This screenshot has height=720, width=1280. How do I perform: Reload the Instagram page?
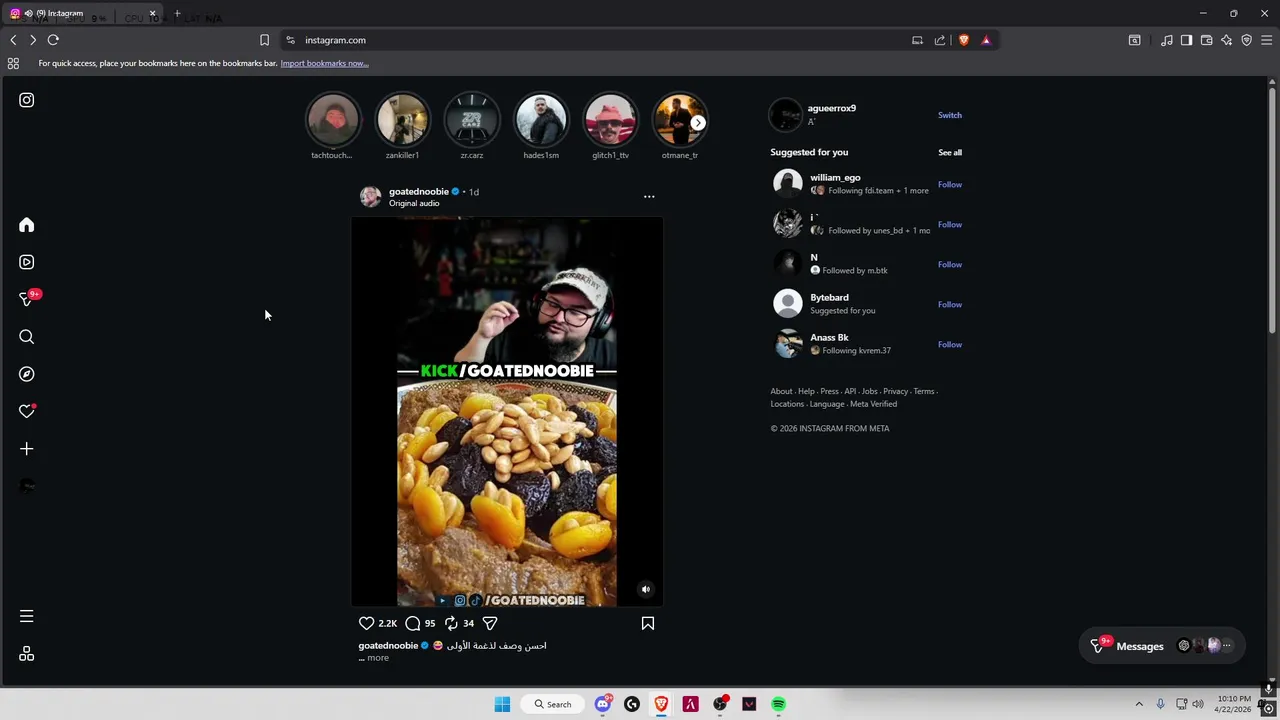pyautogui.click(x=53, y=40)
